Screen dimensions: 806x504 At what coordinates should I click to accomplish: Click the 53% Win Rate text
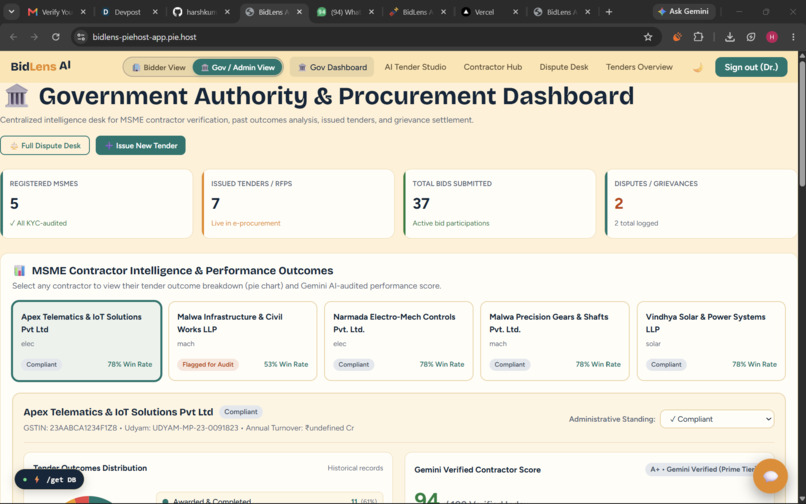point(286,365)
